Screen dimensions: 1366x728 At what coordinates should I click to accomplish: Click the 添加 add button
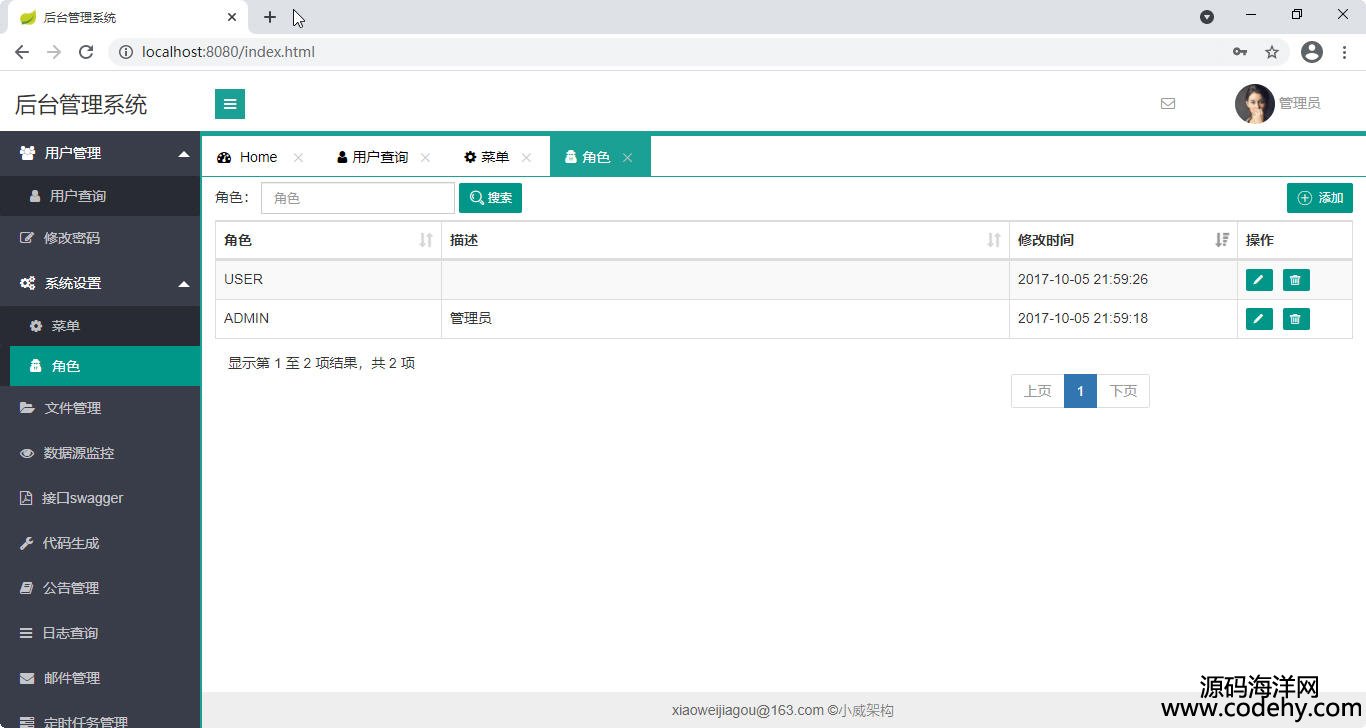(1320, 198)
